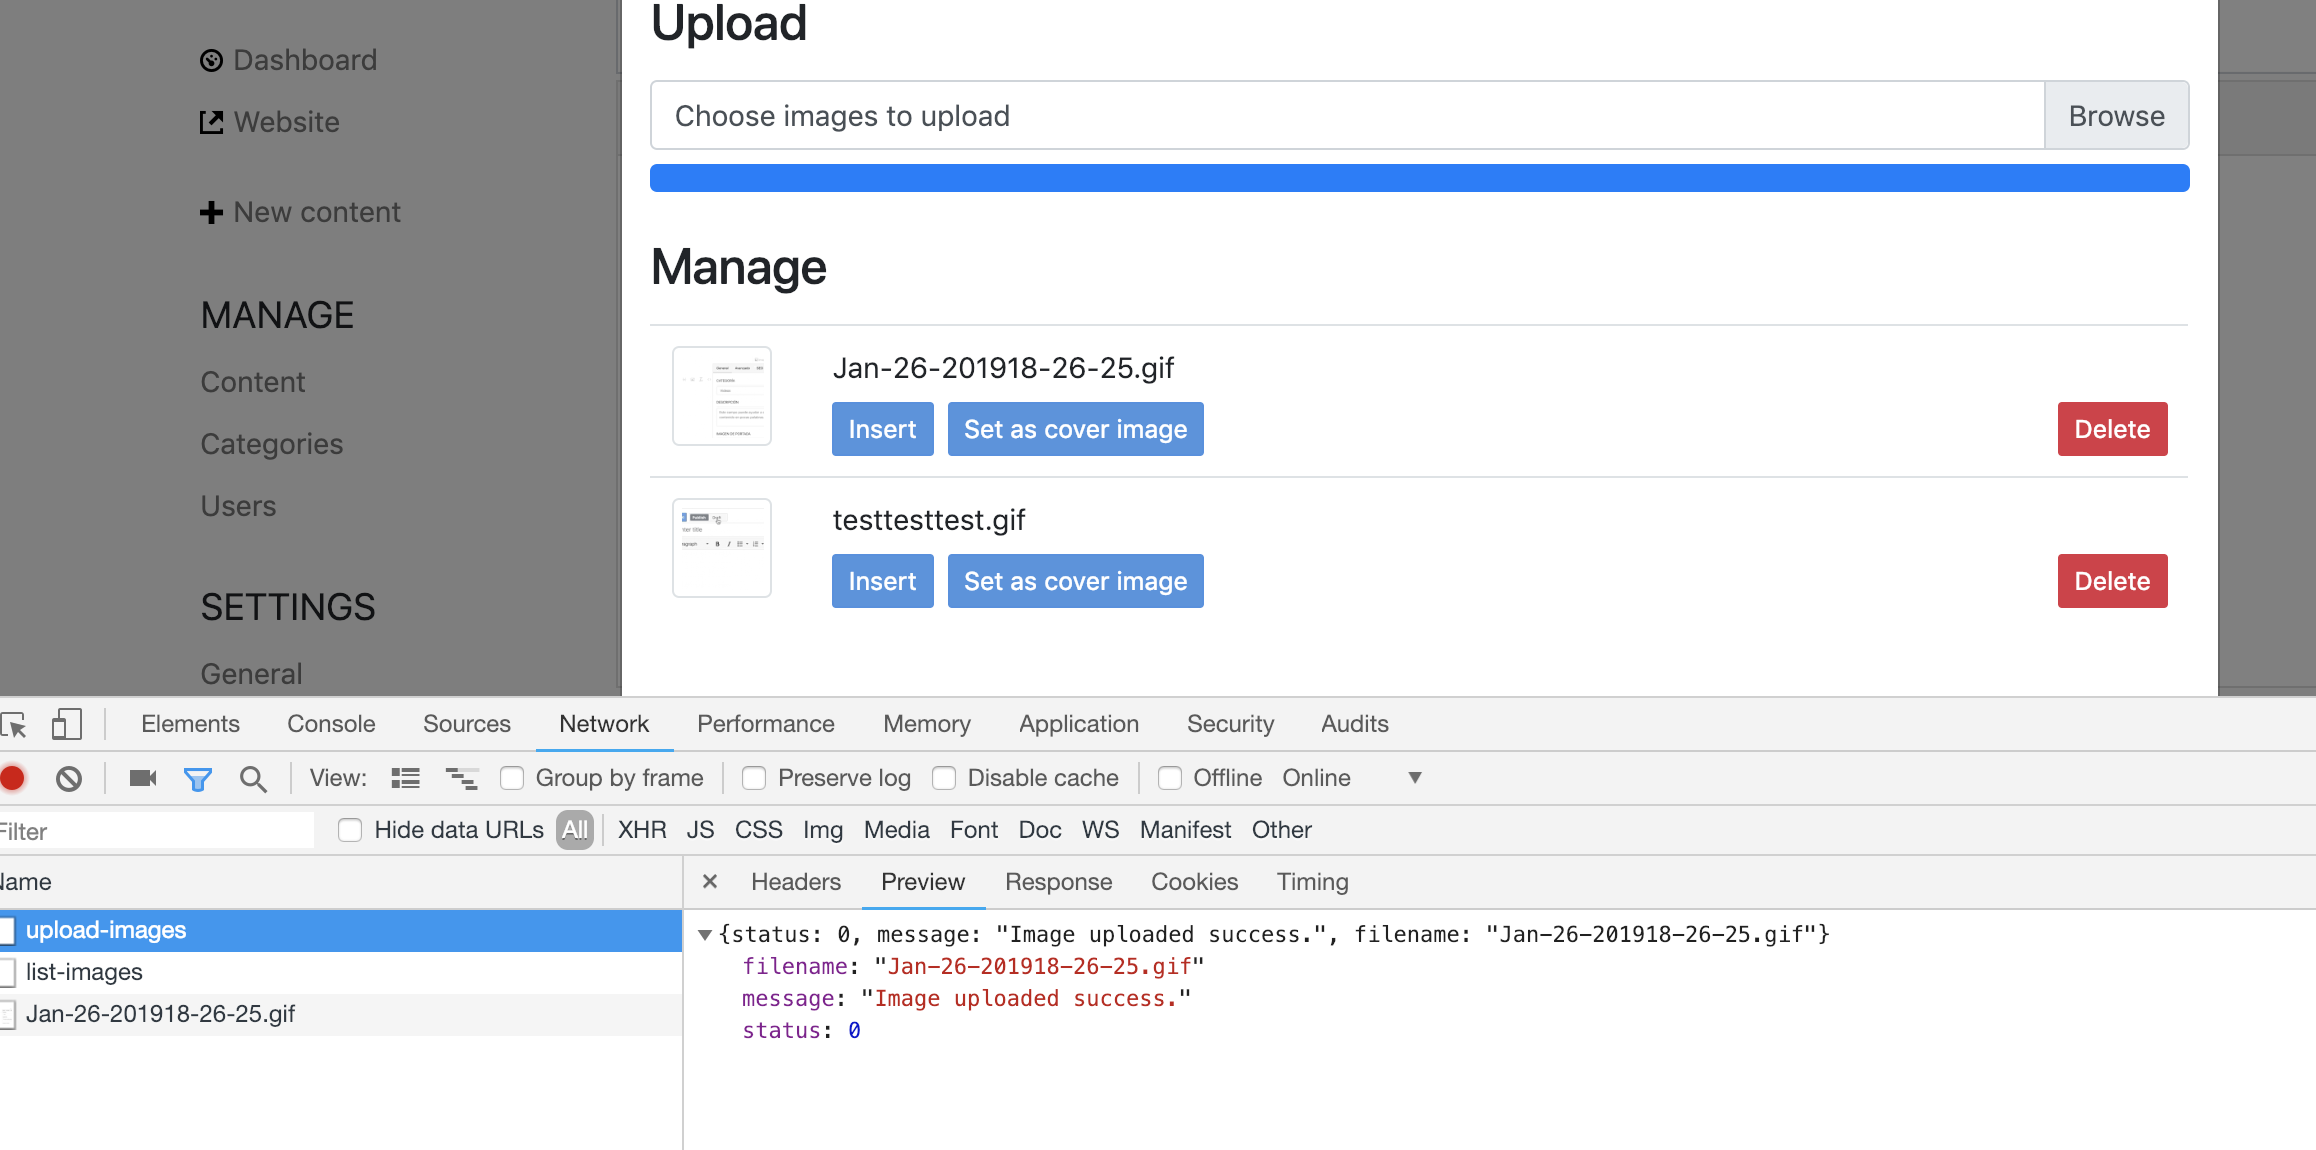Click the capture screenshots camera icon
Image resolution: width=2316 pixels, height=1150 pixels.
[x=143, y=778]
